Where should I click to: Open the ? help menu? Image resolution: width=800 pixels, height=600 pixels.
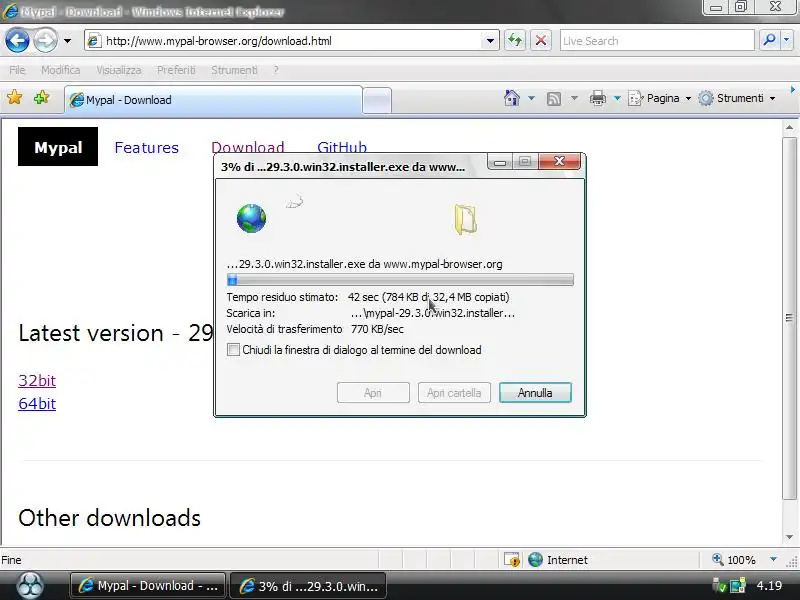(276, 70)
